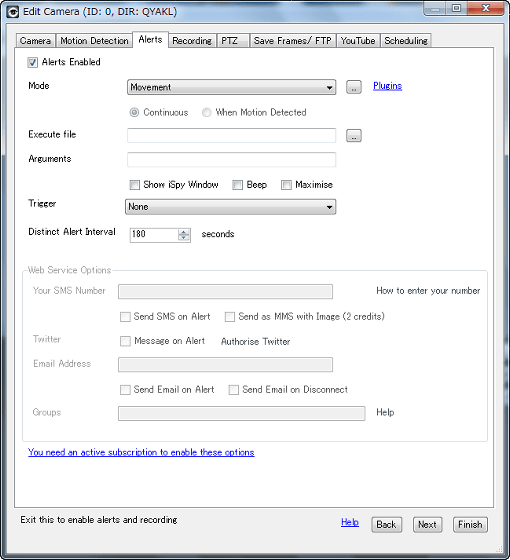This screenshot has height=560, width=510.
Task: Switch to Save Frames/ FTP tab
Action: pos(293,41)
